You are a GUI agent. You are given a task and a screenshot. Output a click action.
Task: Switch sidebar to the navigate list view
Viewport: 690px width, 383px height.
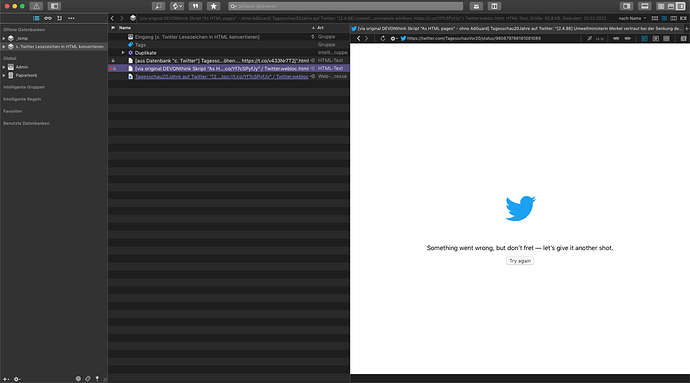pos(36,18)
